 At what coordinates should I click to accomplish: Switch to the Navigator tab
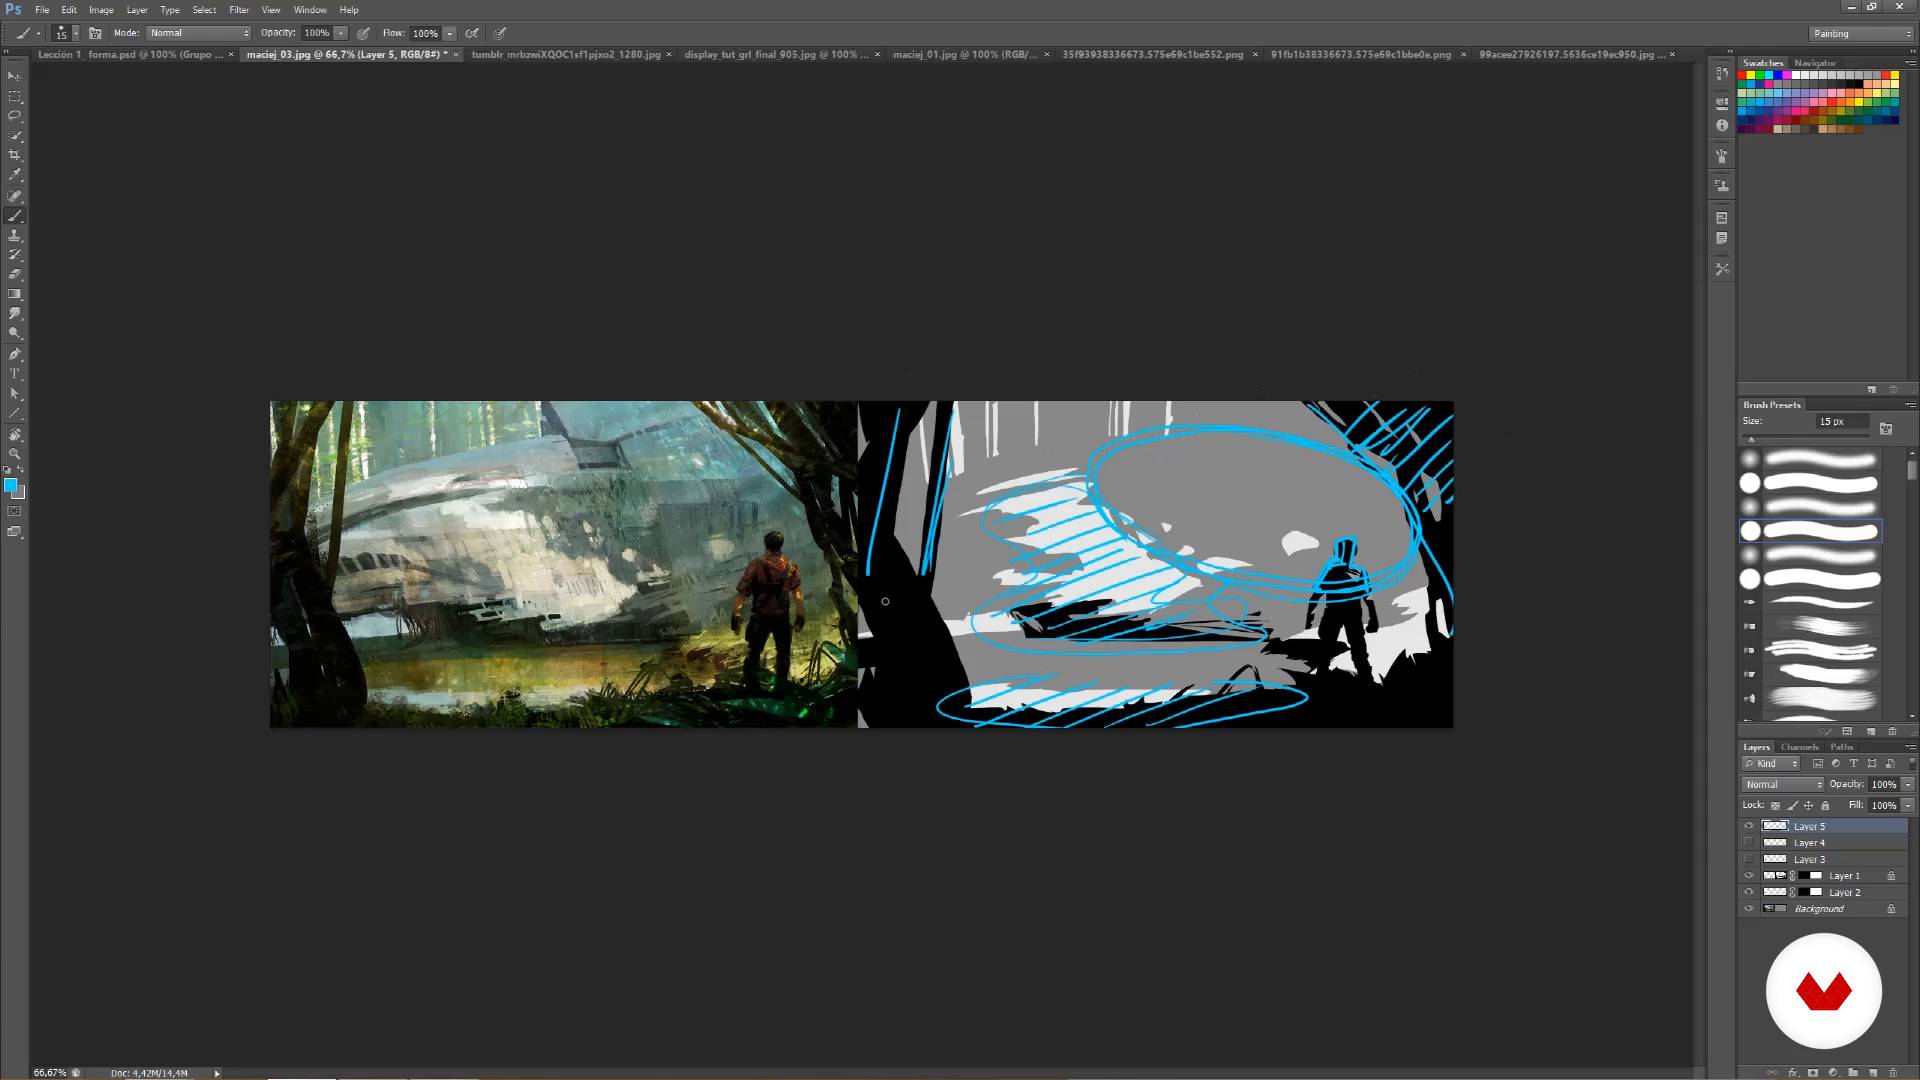click(1815, 63)
